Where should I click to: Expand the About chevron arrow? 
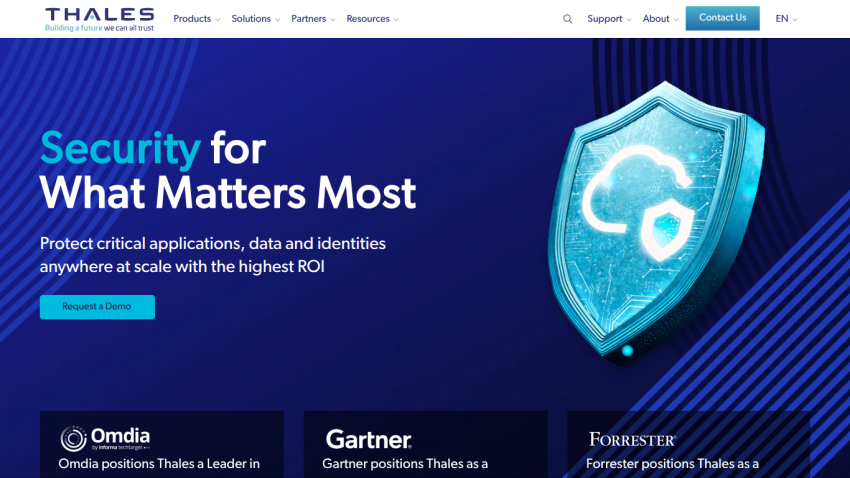tap(676, 20)
